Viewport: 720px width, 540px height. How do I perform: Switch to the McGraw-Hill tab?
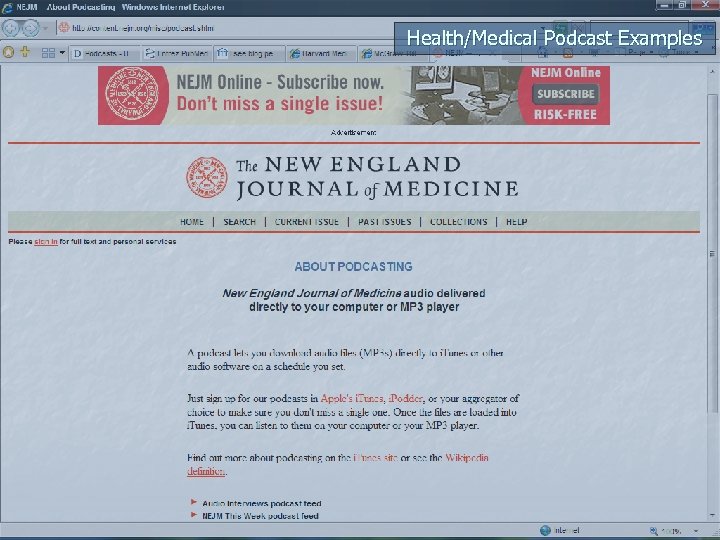[394, 54]
